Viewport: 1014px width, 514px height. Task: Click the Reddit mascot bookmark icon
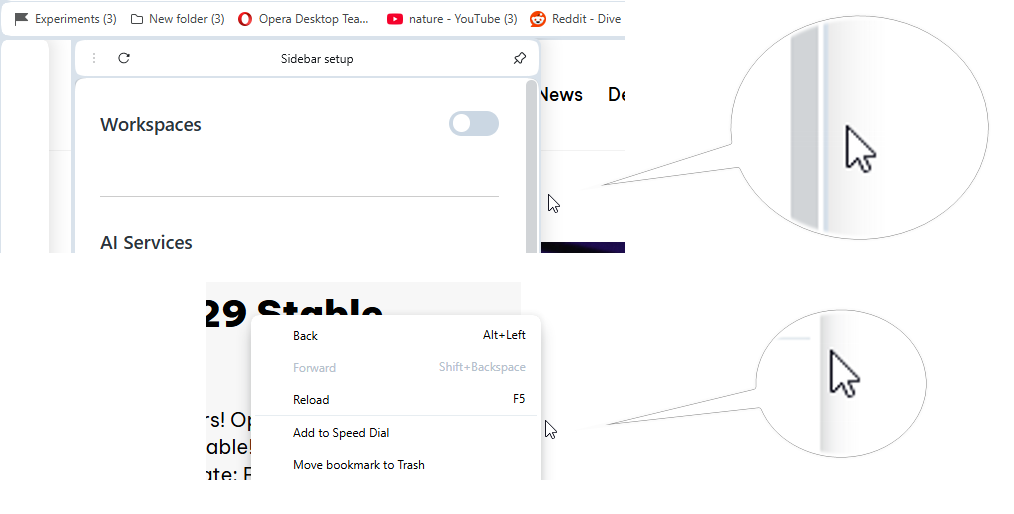click(538, 19)
